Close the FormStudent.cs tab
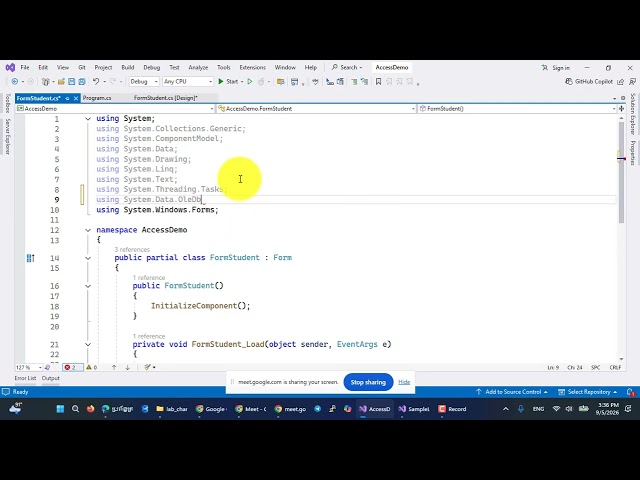Screen dimensions: 640x480 (76, 98)
